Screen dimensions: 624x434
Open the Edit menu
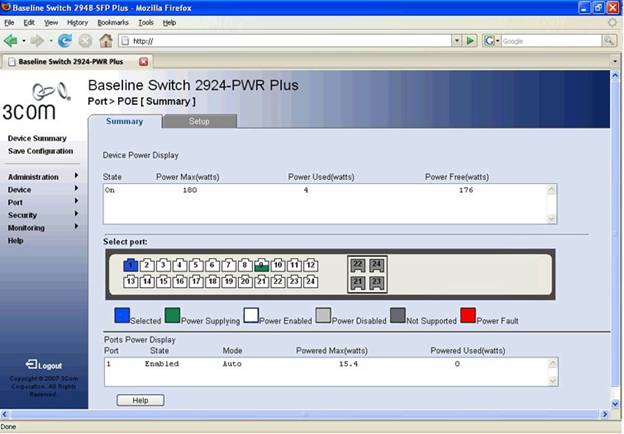pos(29,23)
